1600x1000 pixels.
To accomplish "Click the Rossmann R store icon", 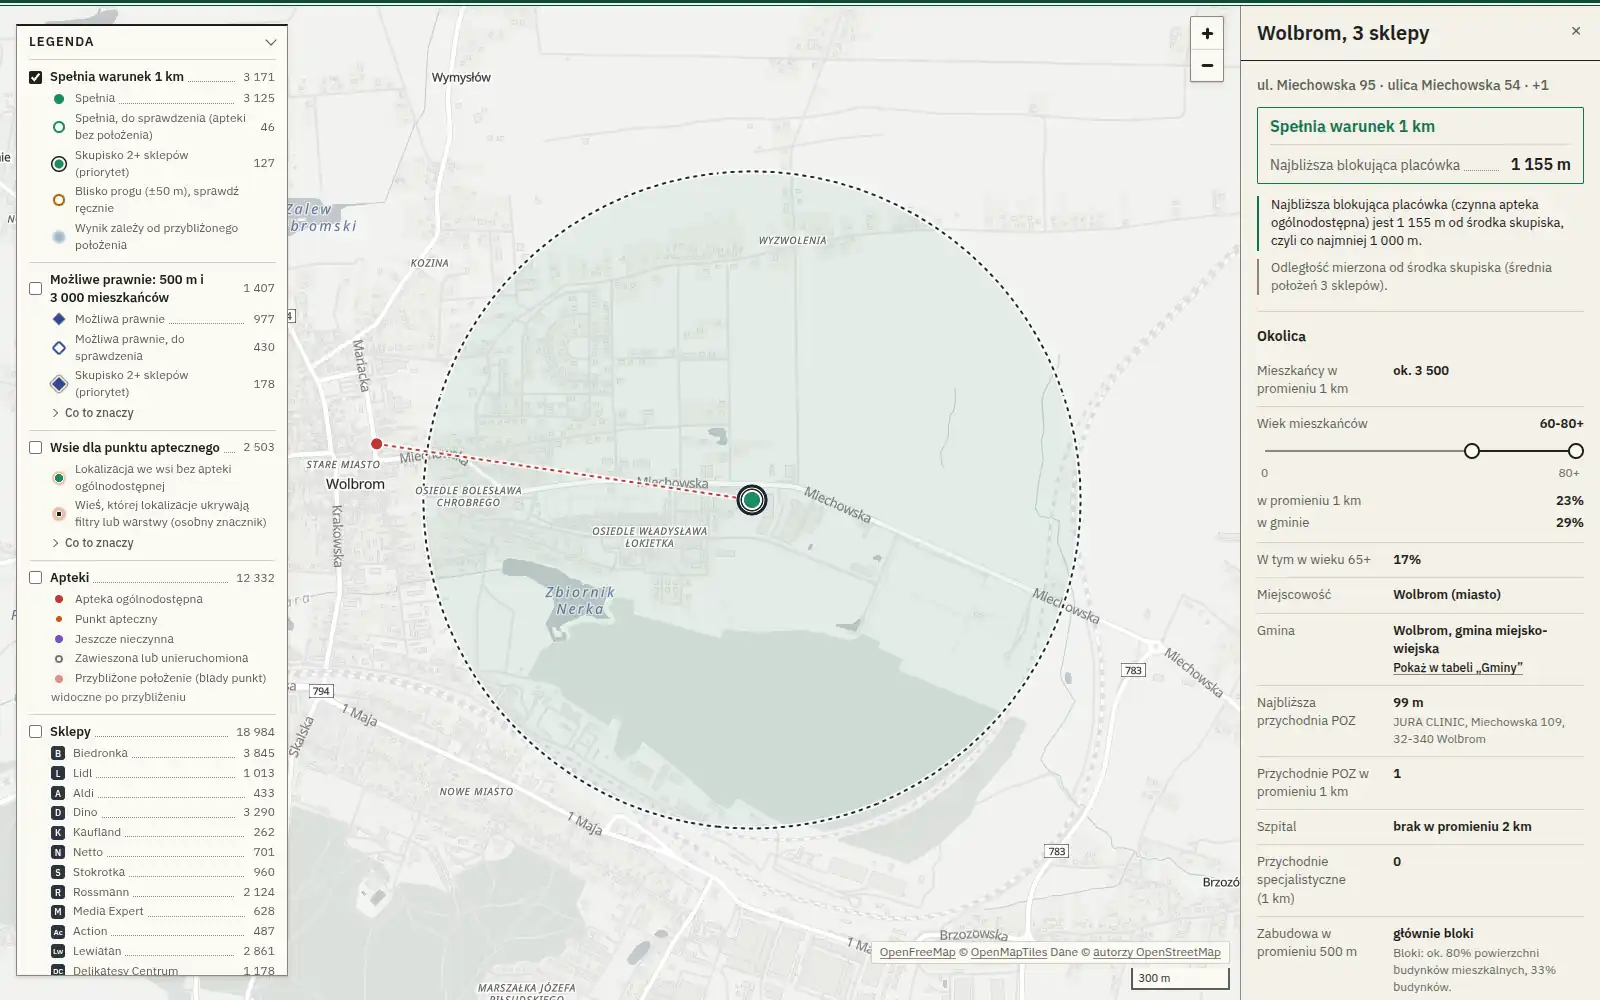I will [58, 892].
